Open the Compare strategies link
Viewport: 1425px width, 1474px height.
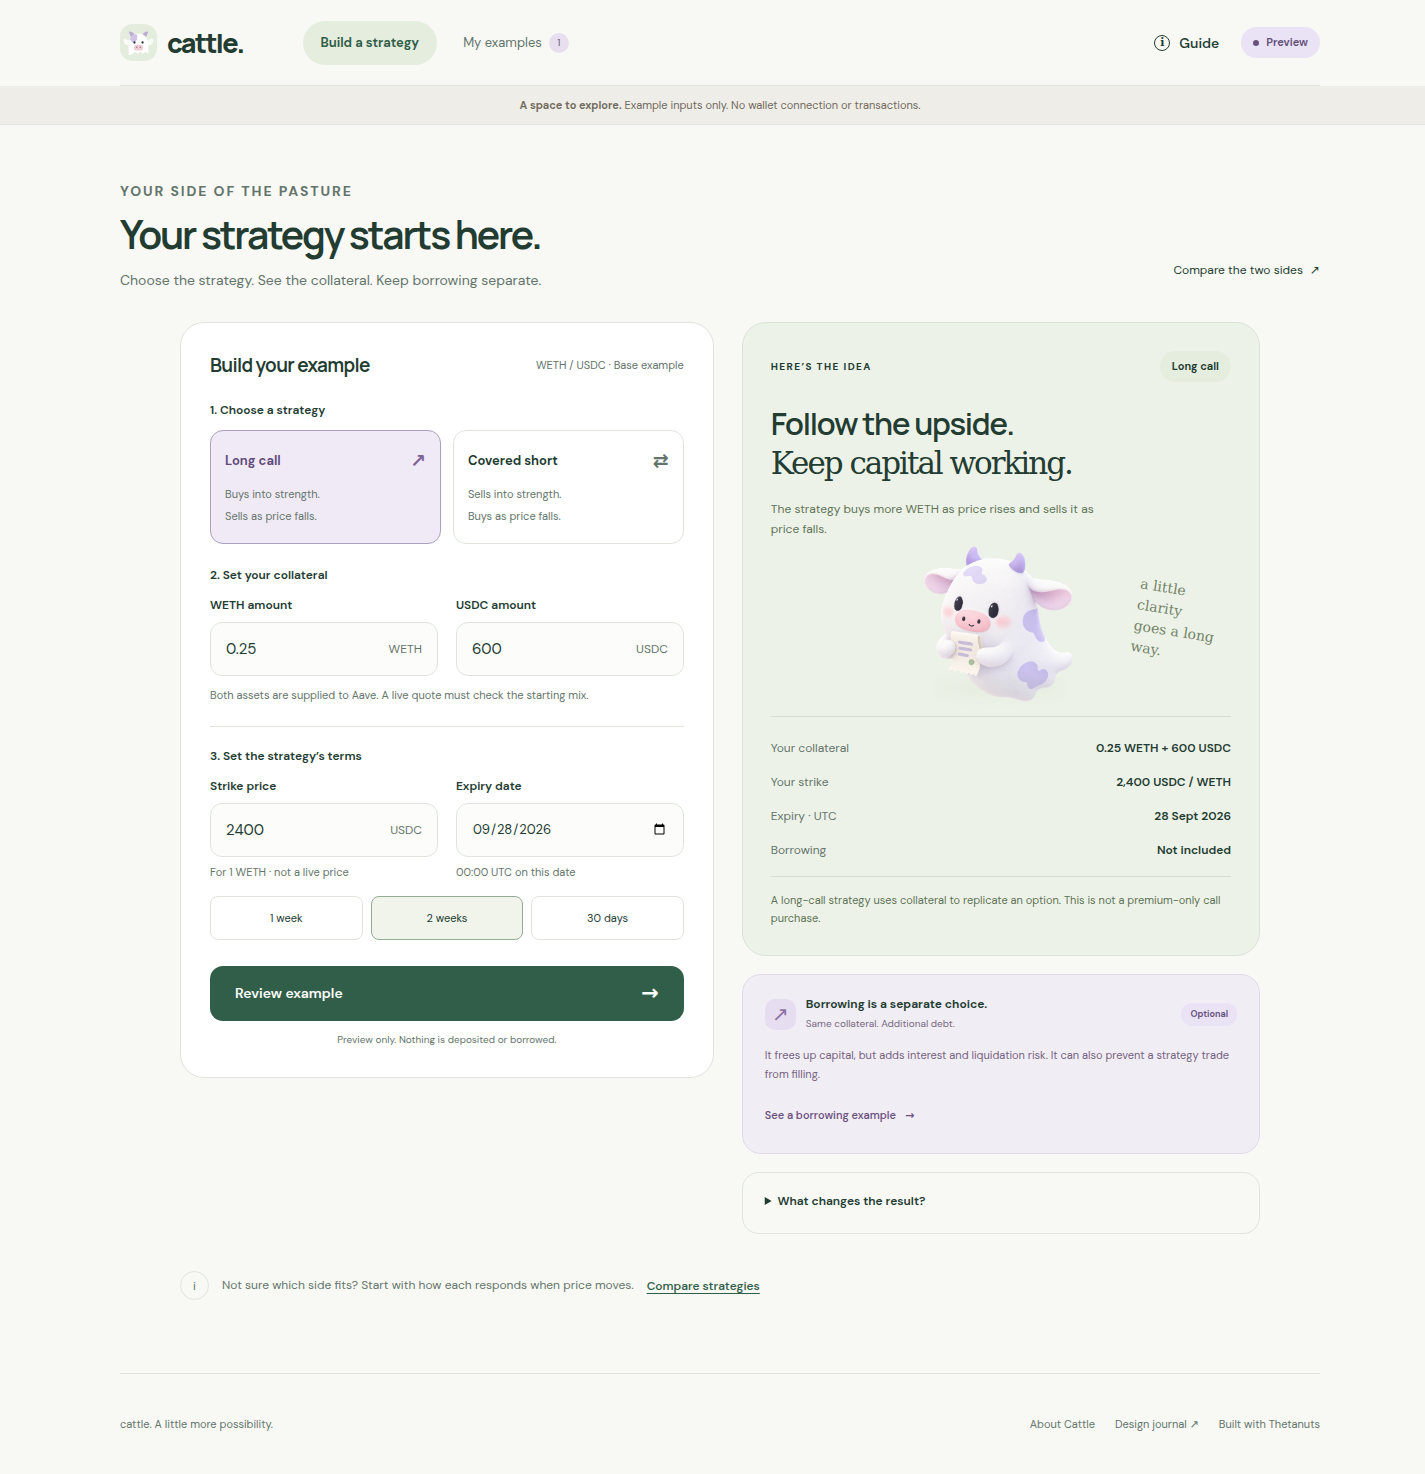click(x=703, y=1286)
